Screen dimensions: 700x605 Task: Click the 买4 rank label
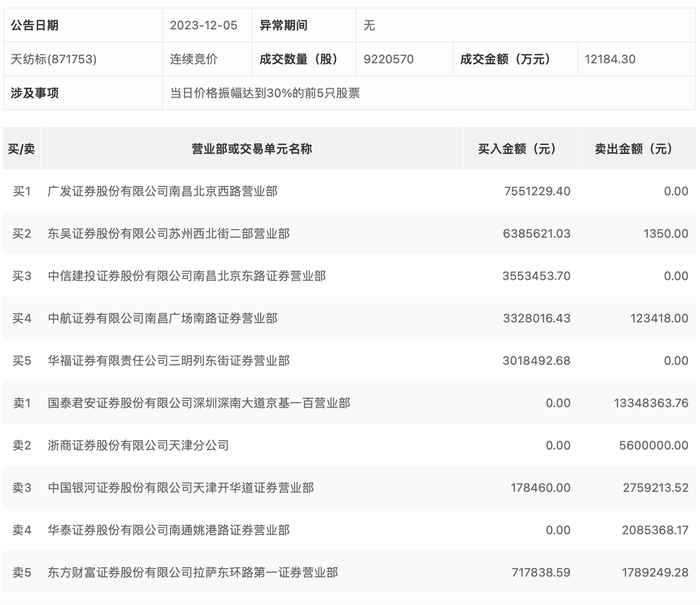pyautogui.click(x=21, y=318)
